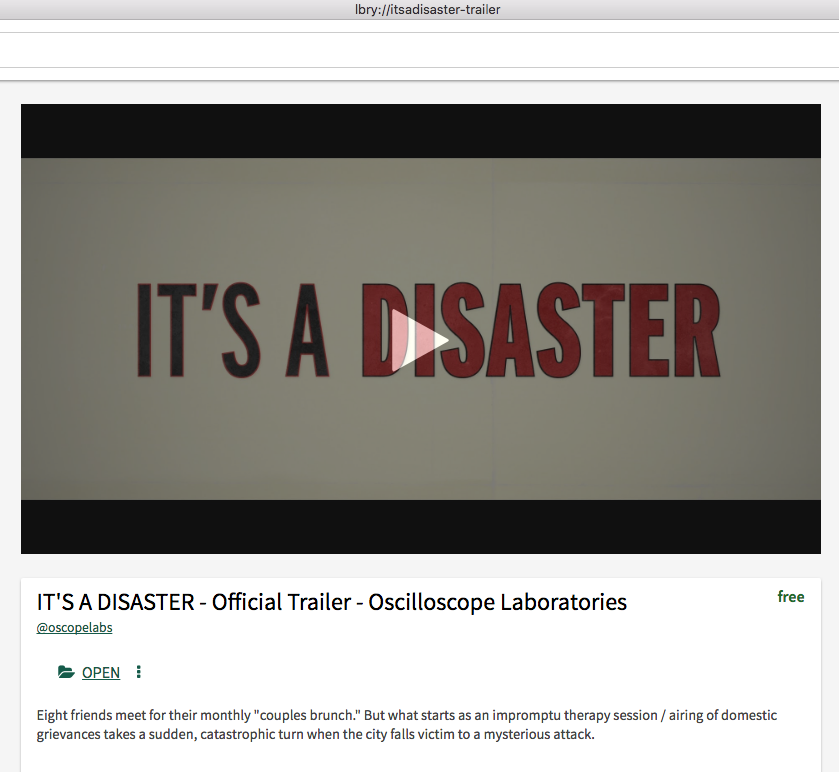Visit the @oscopelabs channel

coord(74,627)
